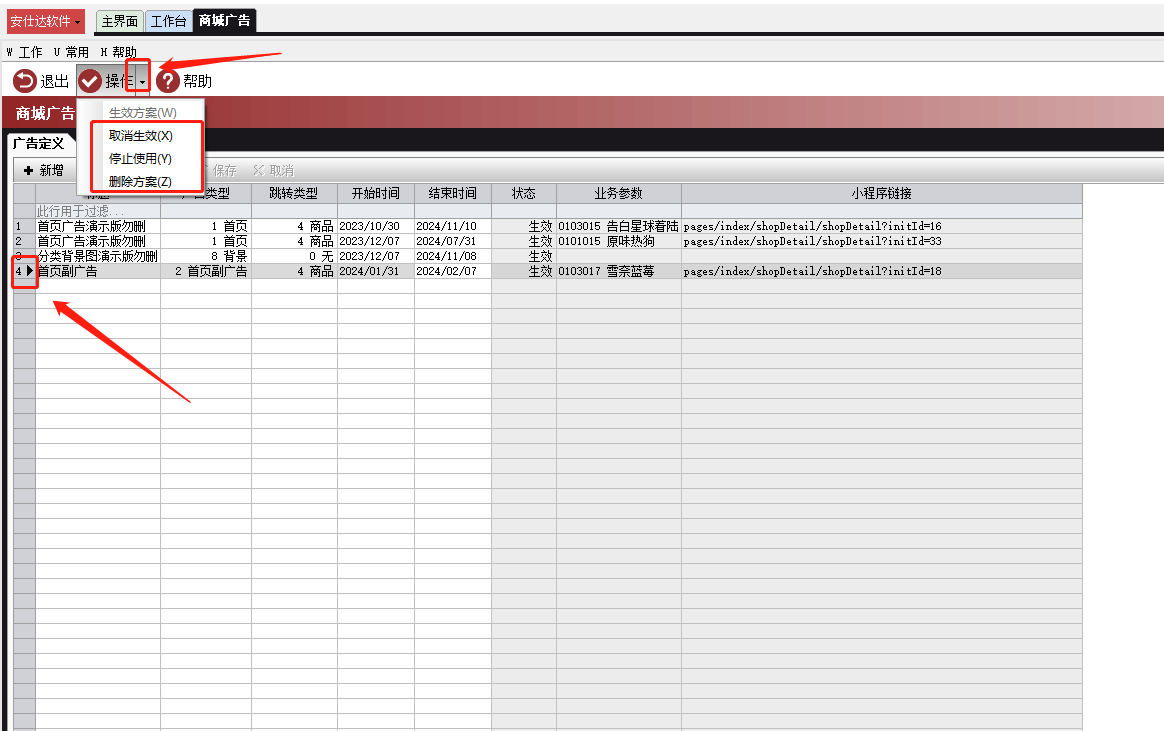This screenshot has height=731, width=1164.
Task: Switch to the 主界面 tab
Action: coord(120,22)
